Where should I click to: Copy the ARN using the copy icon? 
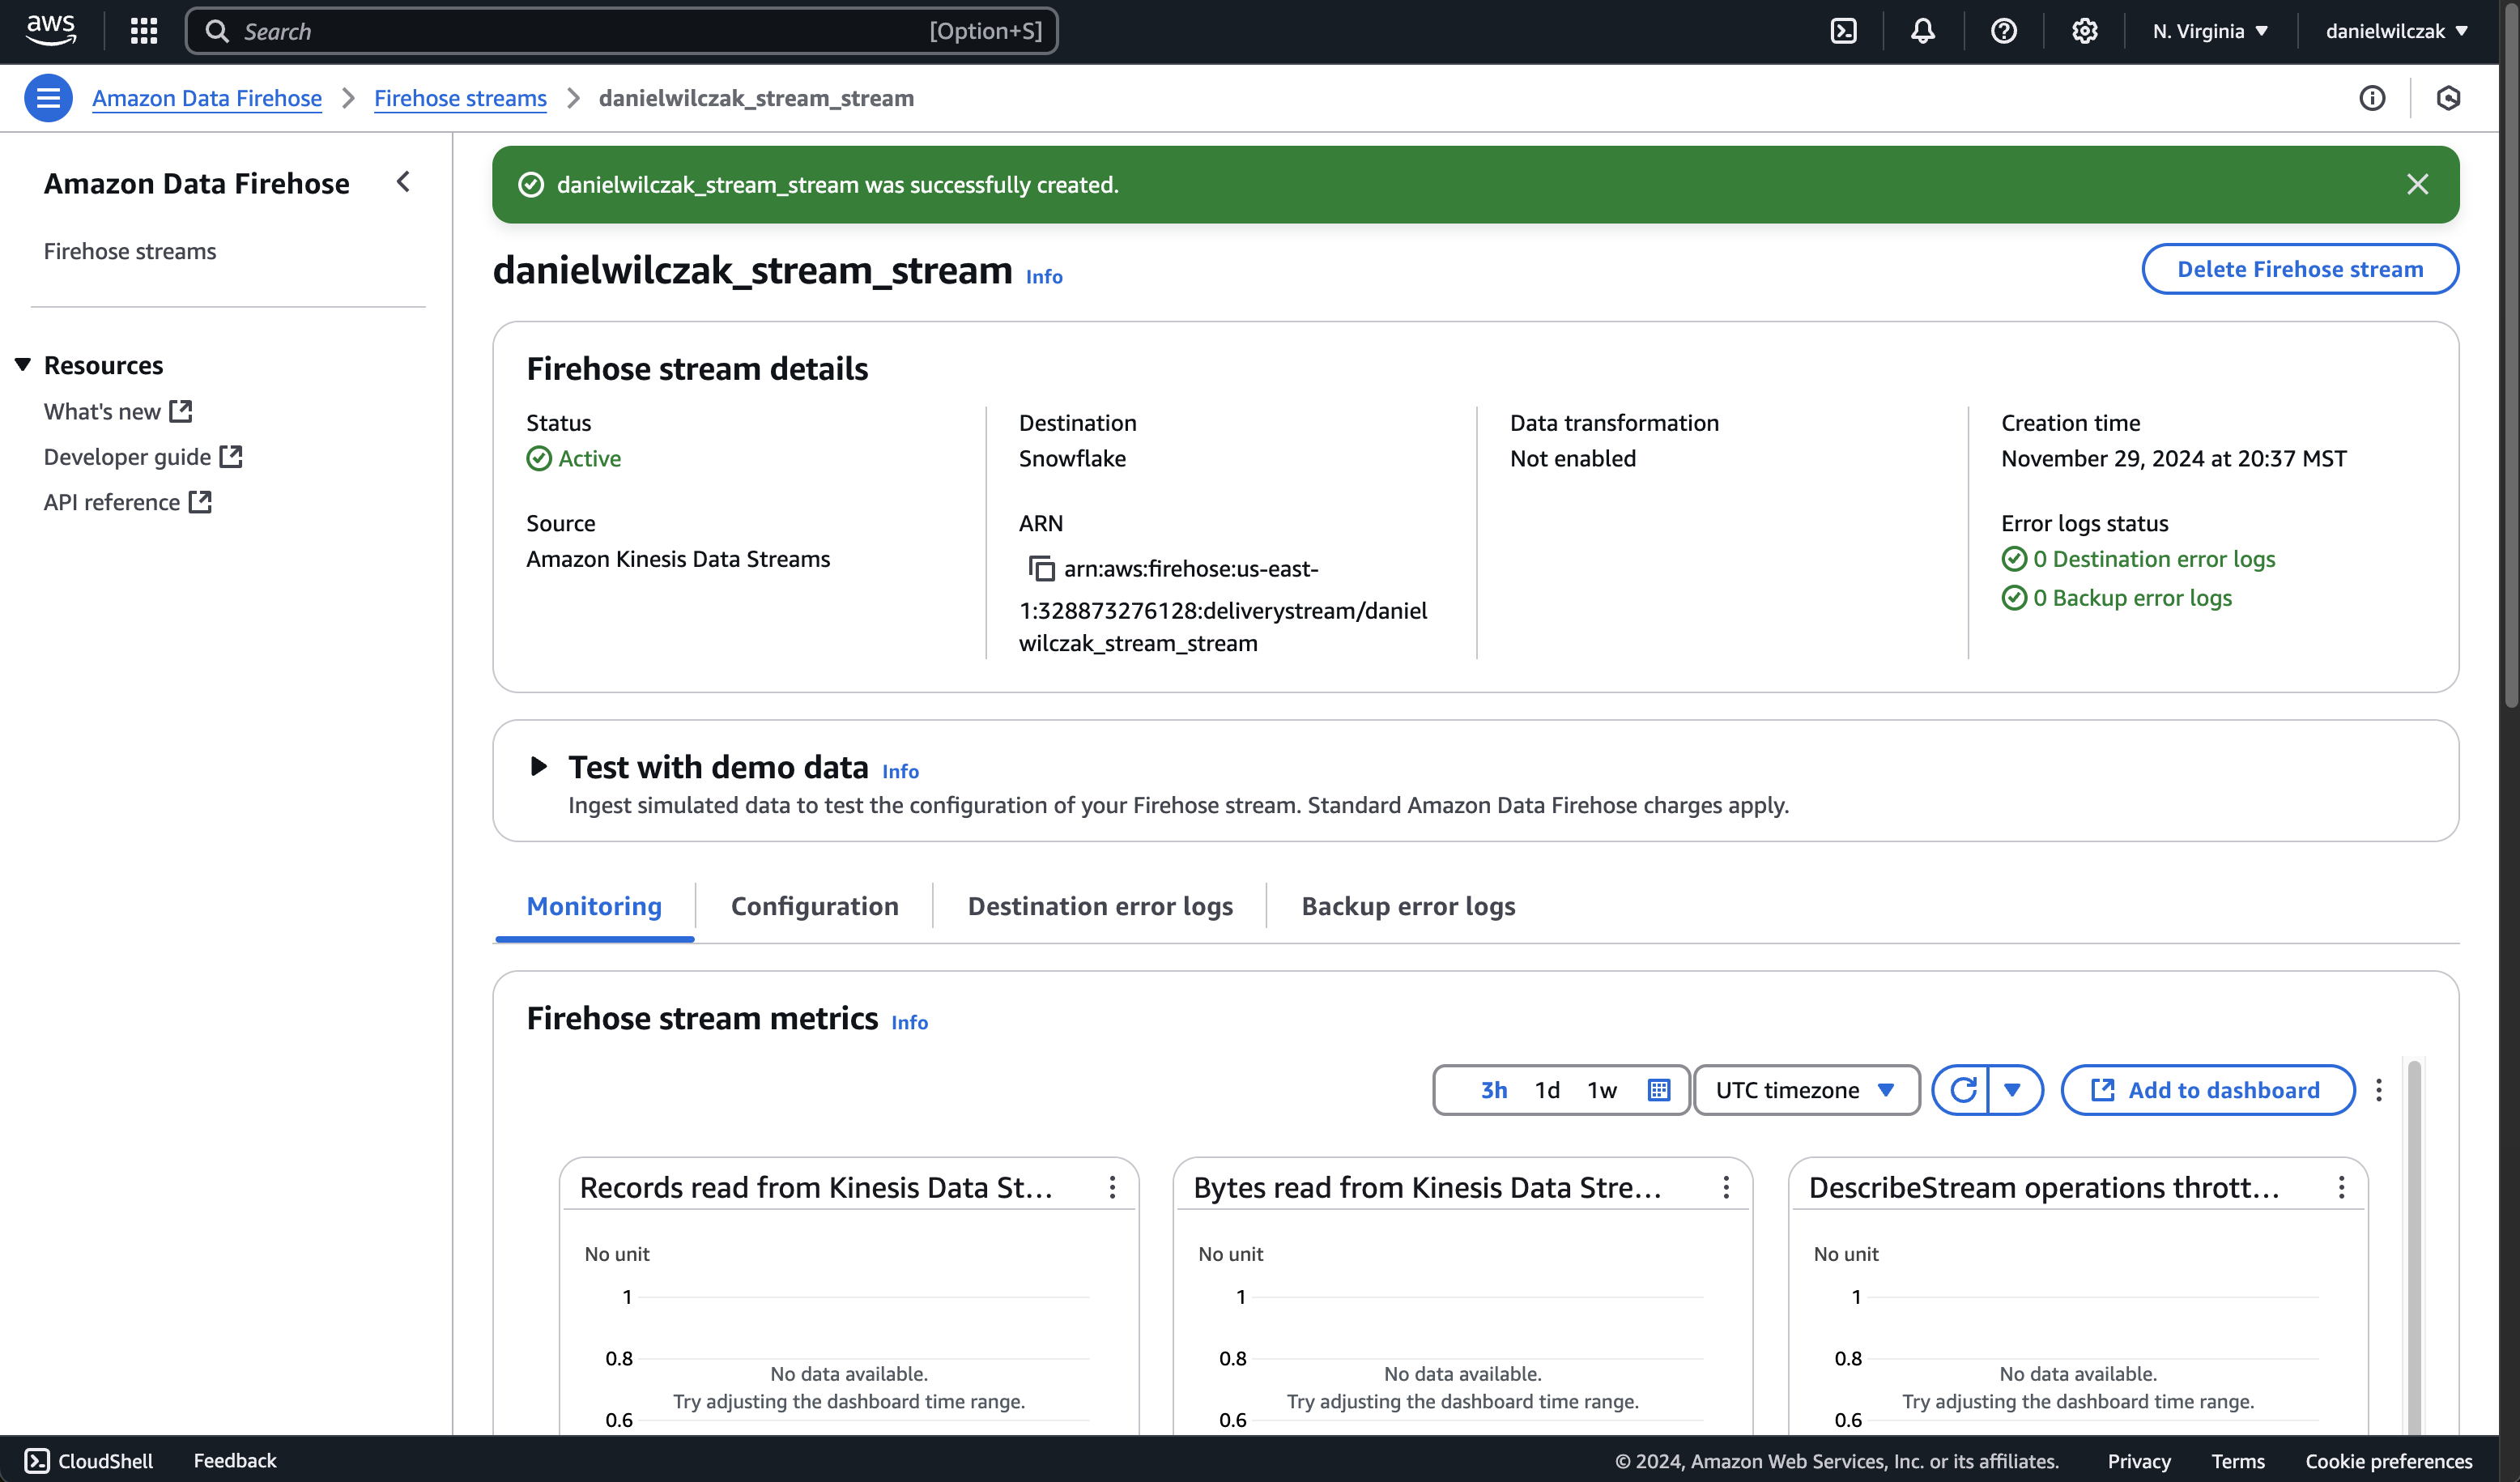click(1041, 569)
